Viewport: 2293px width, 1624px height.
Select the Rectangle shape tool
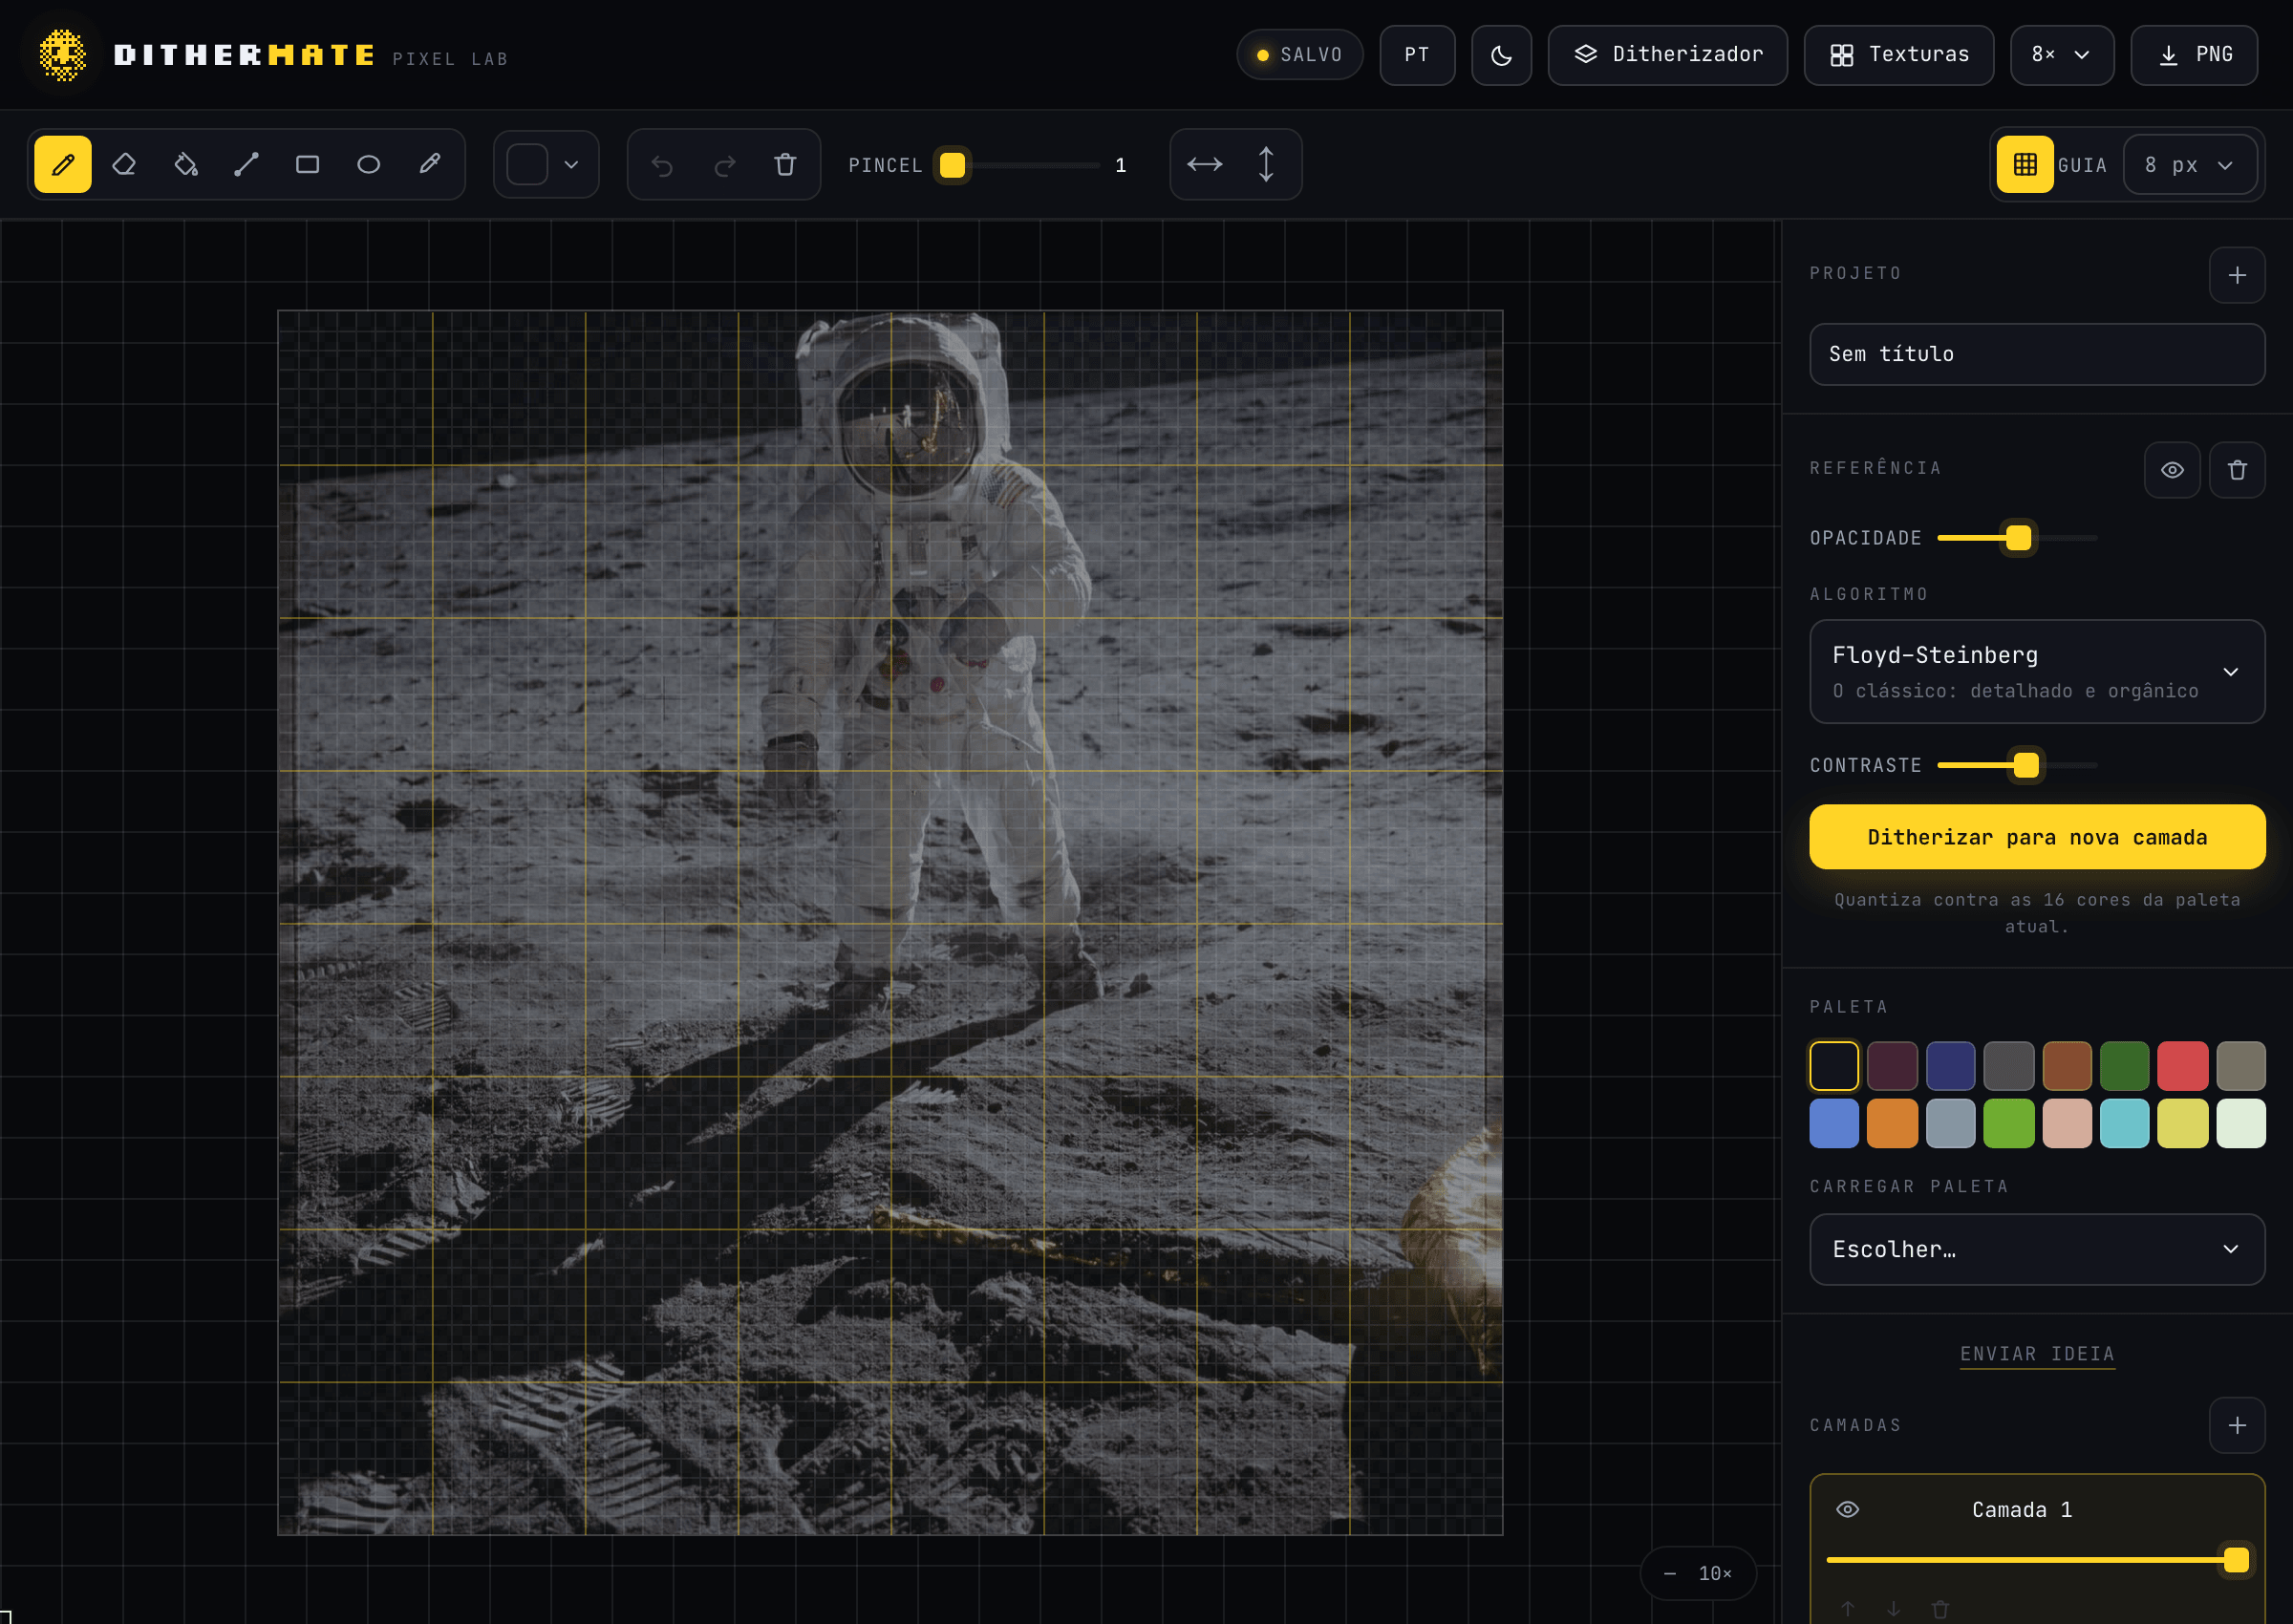click(x=307, y=164)
